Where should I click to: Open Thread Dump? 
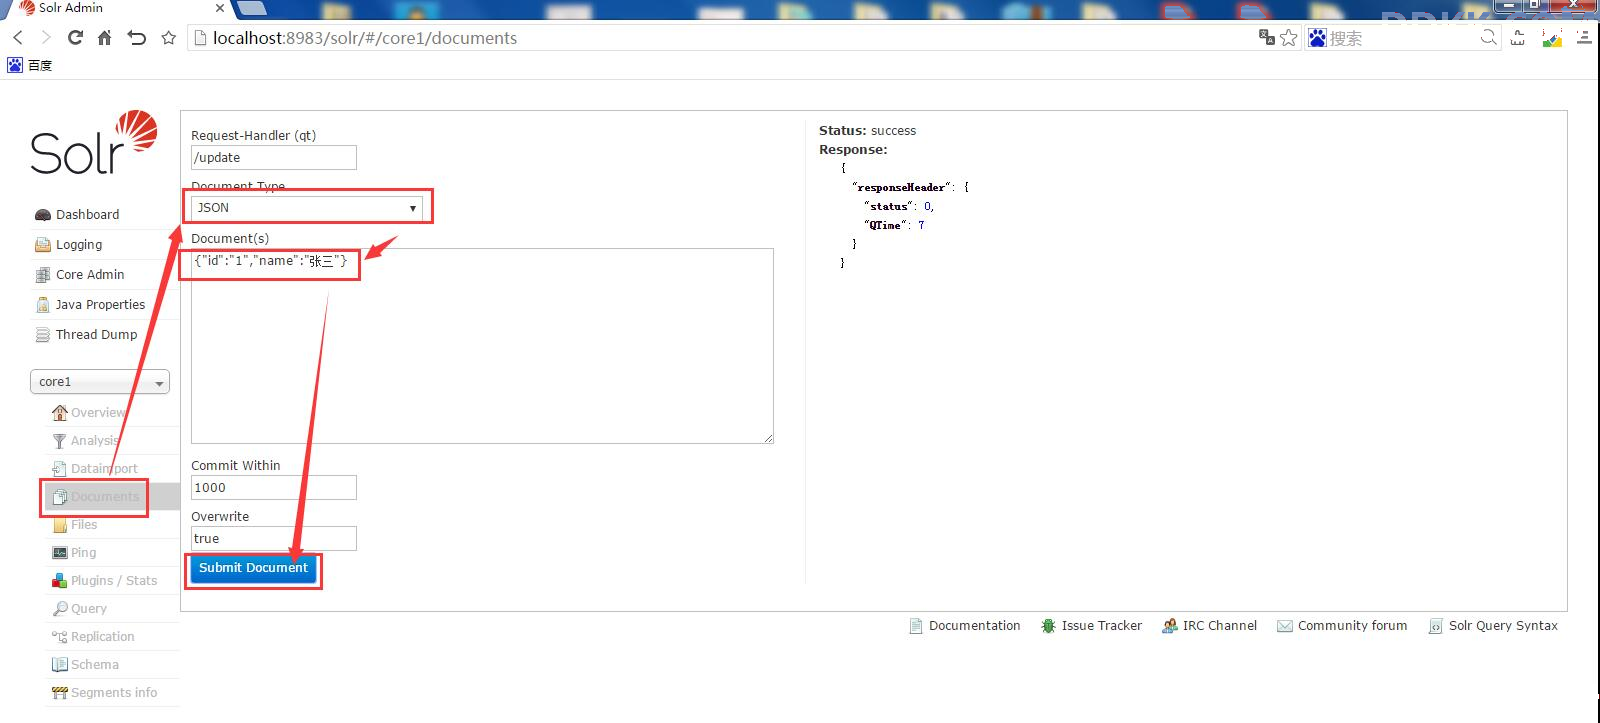[96, 334]
